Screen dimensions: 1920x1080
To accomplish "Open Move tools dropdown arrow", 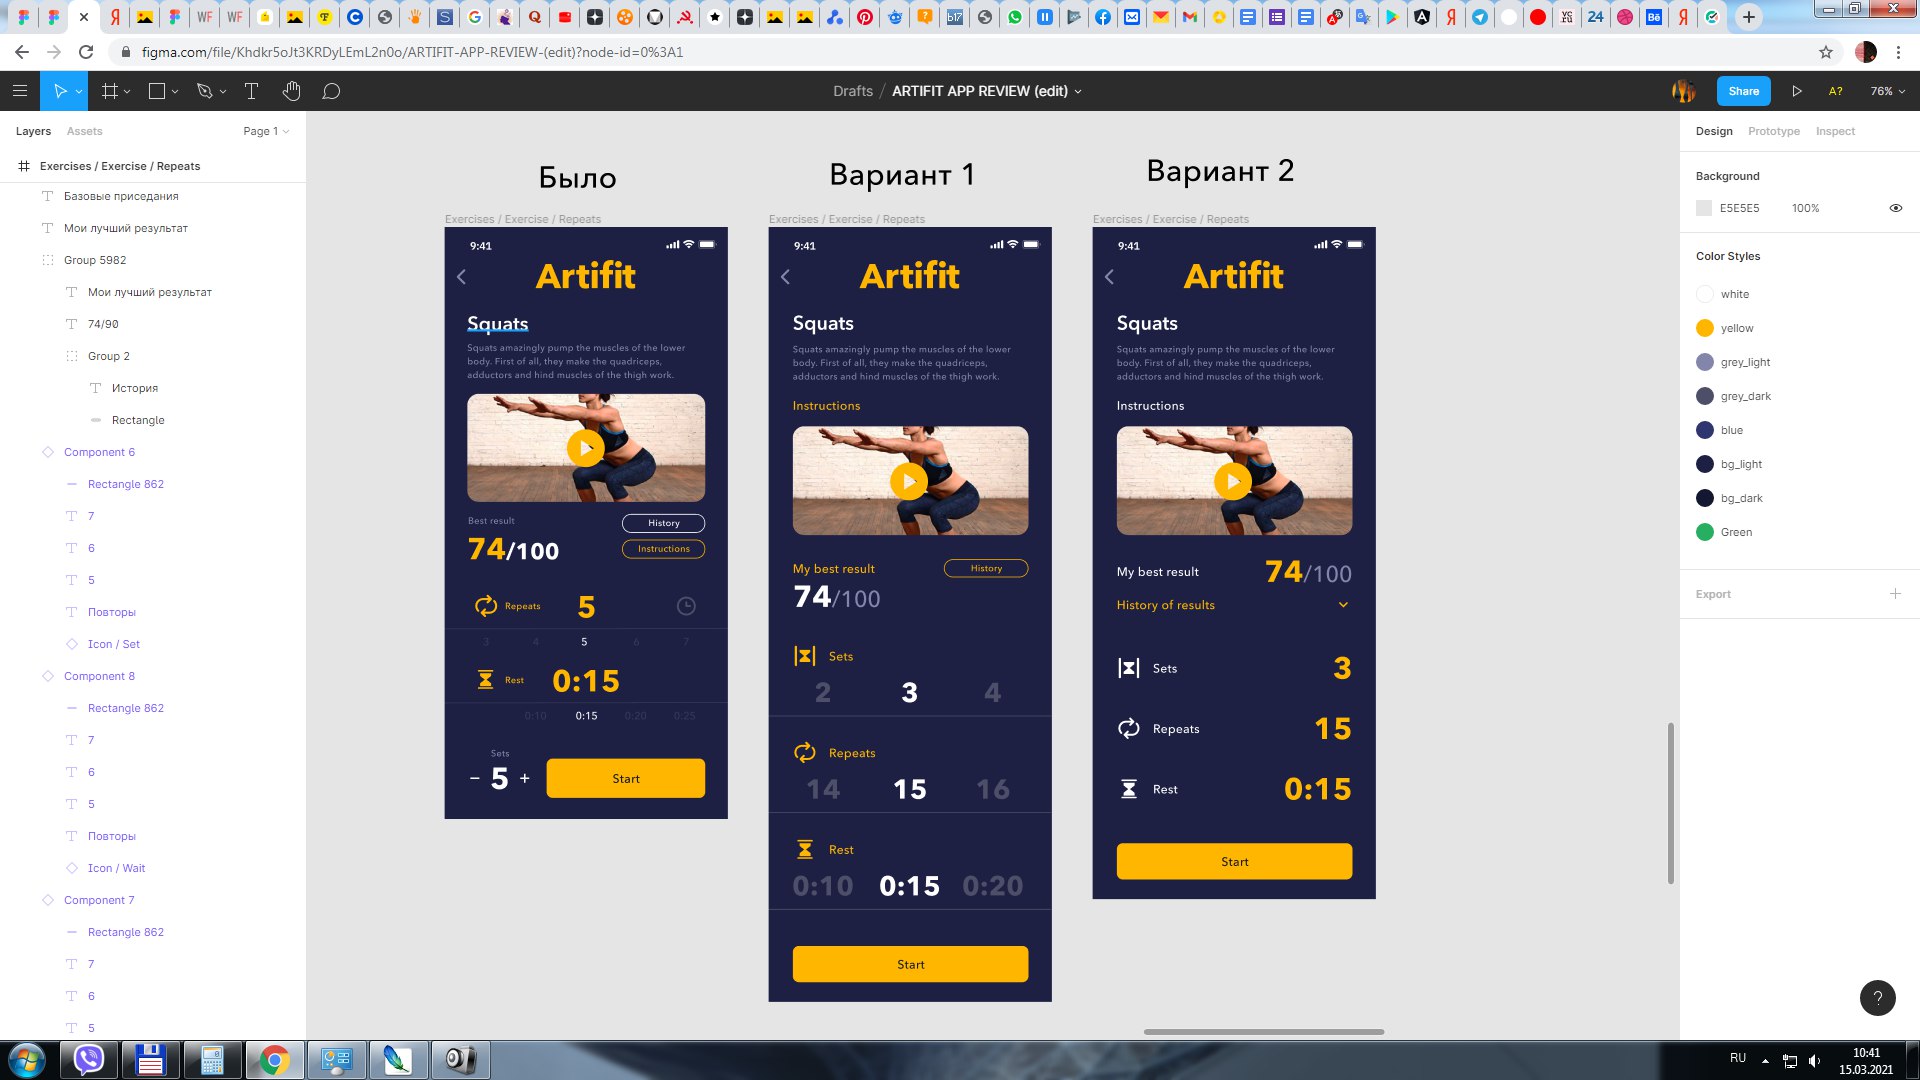I will pyautogui.click(x=79, y=92).
